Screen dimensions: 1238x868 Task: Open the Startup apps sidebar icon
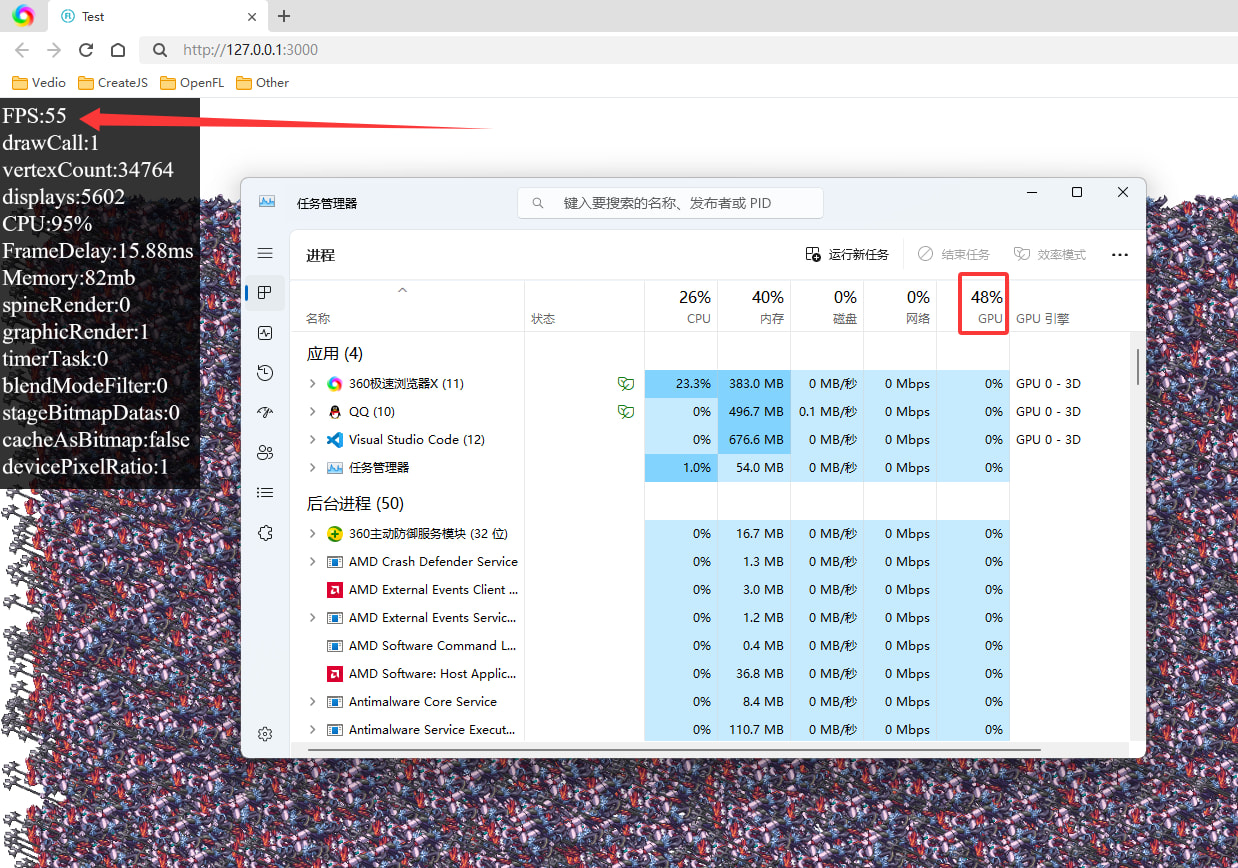coord(265,412)
